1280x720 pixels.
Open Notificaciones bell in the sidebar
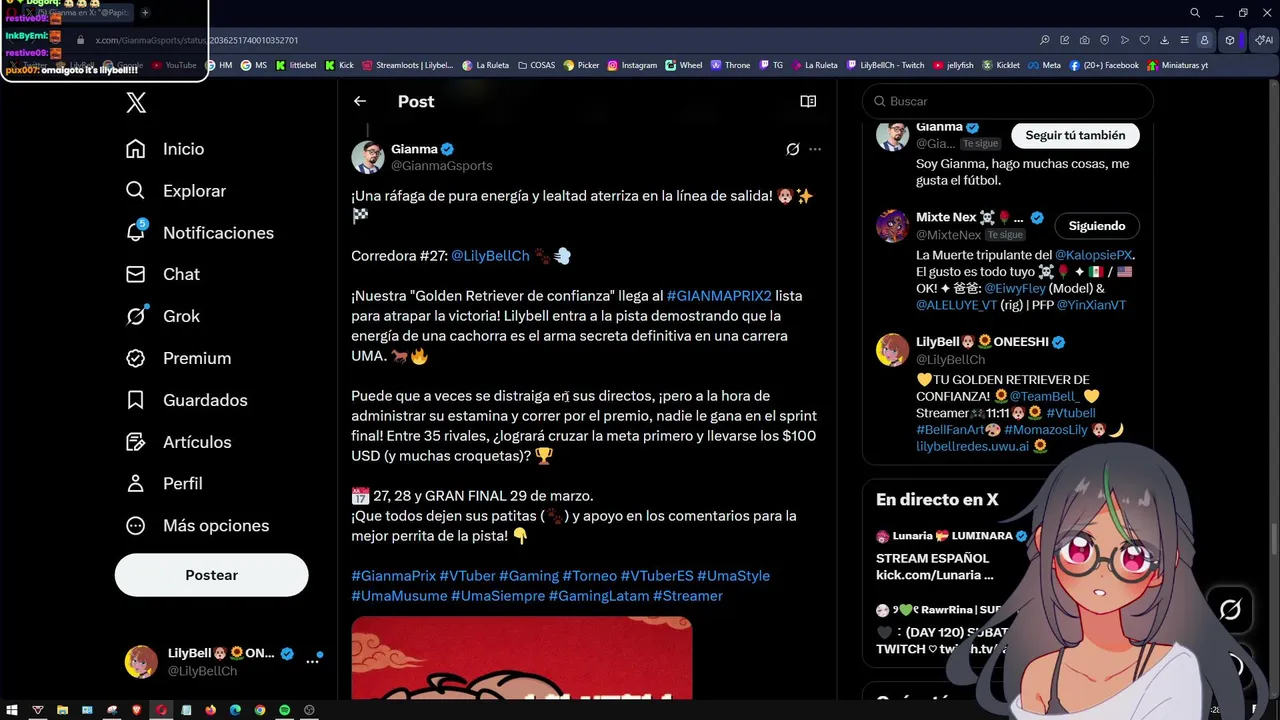pyautogui.click(x=199, y=233)
